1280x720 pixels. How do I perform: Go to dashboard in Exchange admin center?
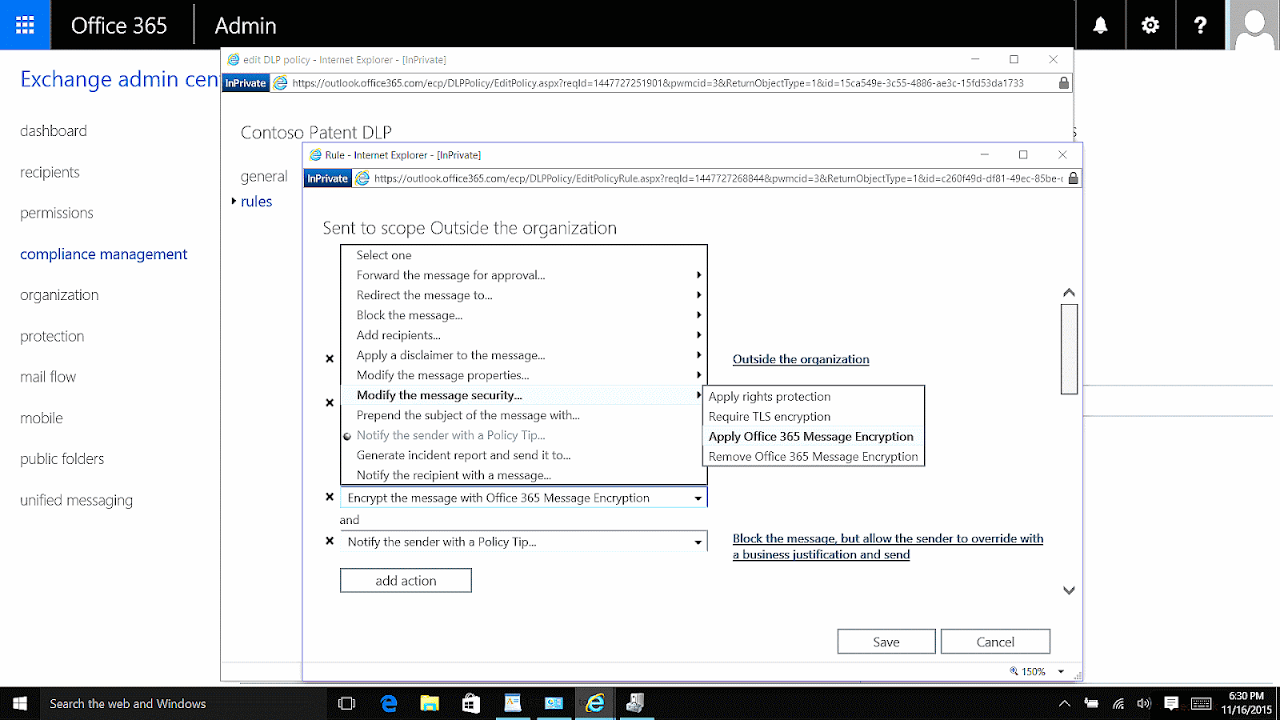click(x=53, y=131)
